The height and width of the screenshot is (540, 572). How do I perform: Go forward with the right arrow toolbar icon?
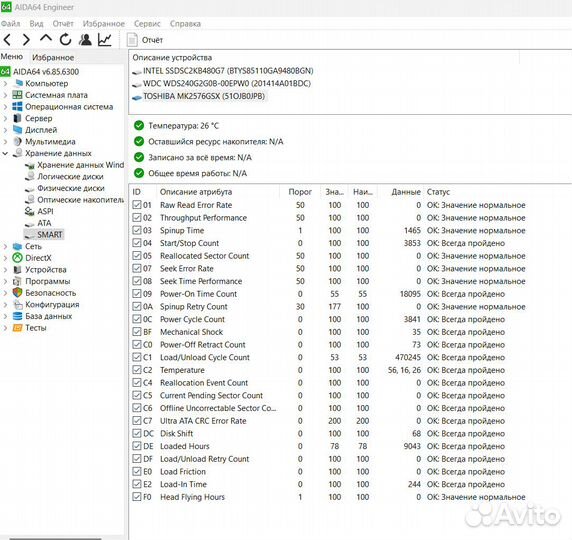[26, 39]
